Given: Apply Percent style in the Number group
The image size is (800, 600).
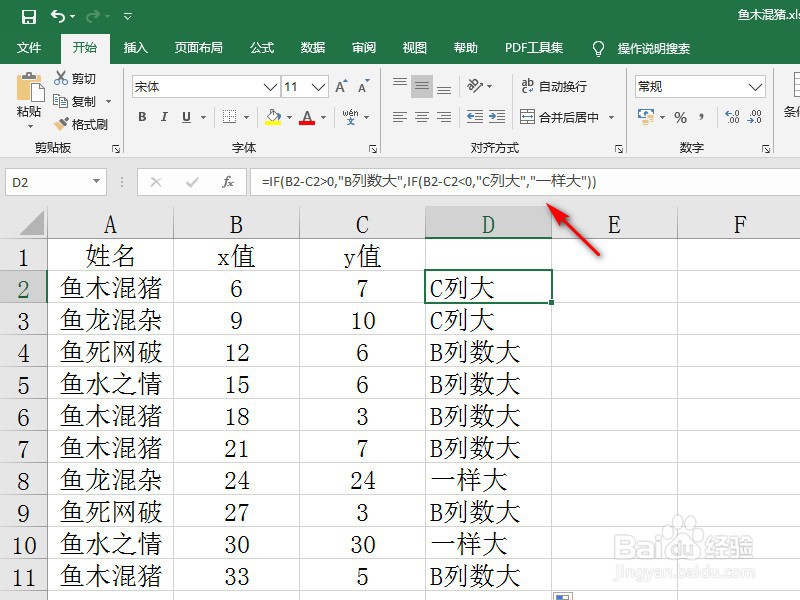Looking at the screenshot, I should [x=681, y=116].
